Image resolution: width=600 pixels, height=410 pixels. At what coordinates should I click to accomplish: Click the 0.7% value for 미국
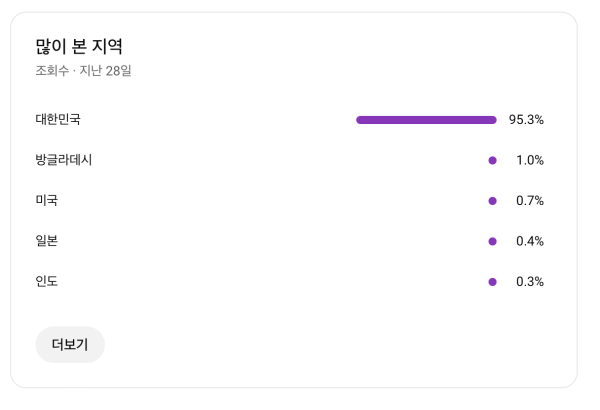[x=530, y=201]
